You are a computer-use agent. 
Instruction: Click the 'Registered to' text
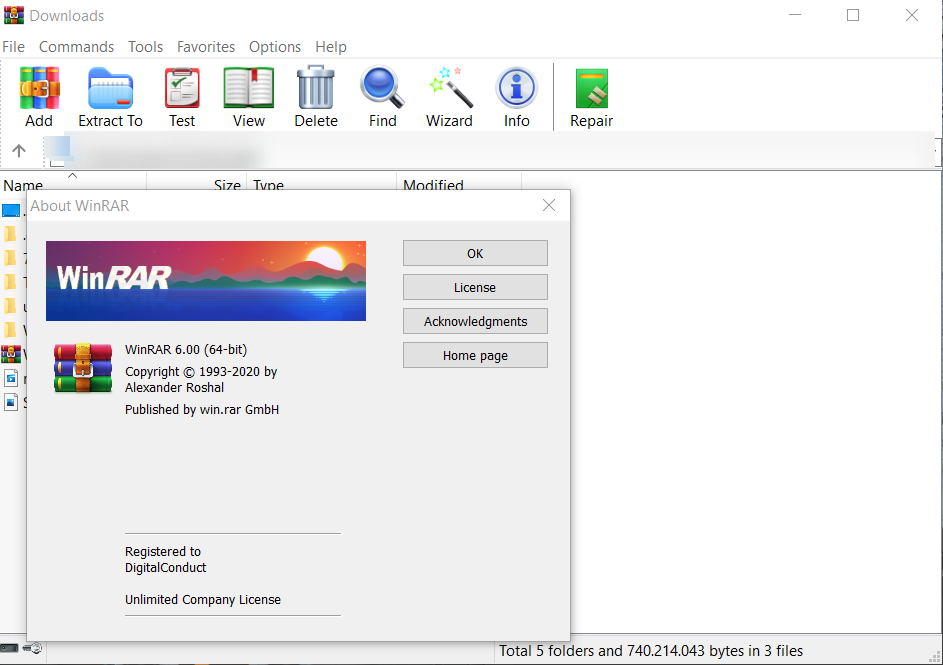[x=163, y=551]
